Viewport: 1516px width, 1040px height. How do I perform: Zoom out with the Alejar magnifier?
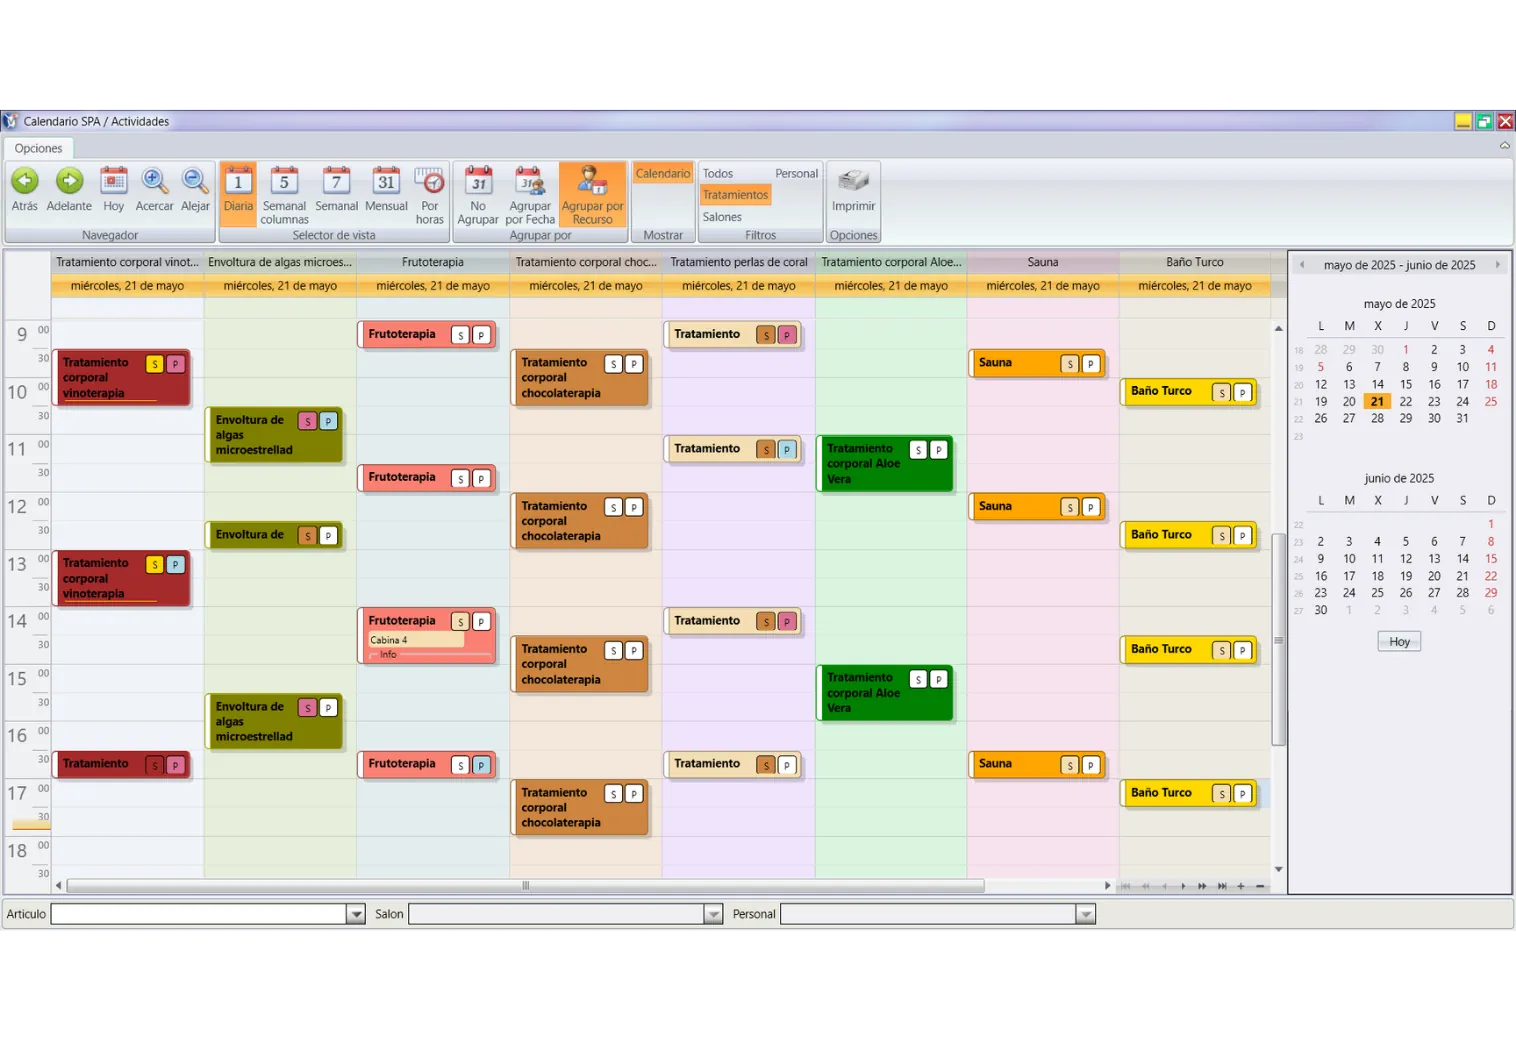click(195, 182)
